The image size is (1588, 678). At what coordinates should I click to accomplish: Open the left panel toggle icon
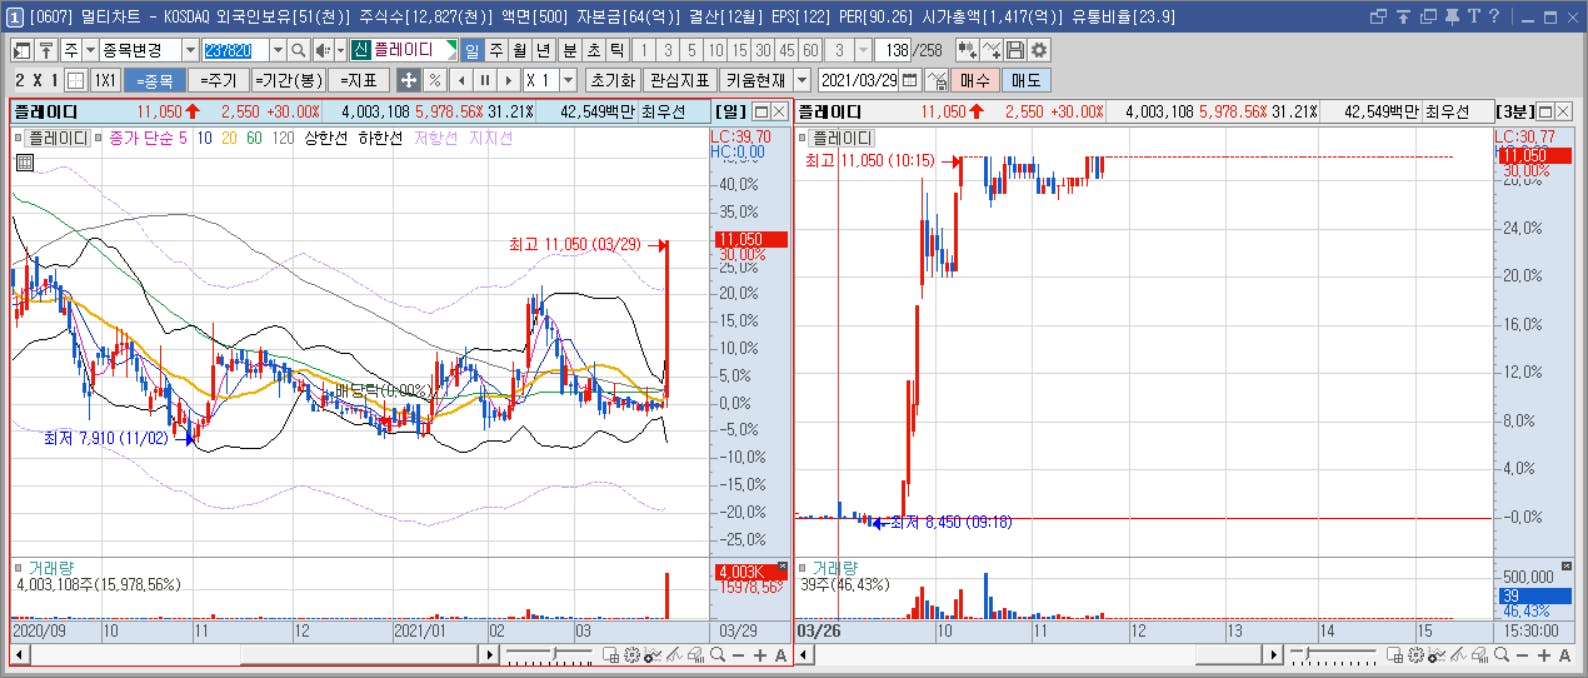22,50
